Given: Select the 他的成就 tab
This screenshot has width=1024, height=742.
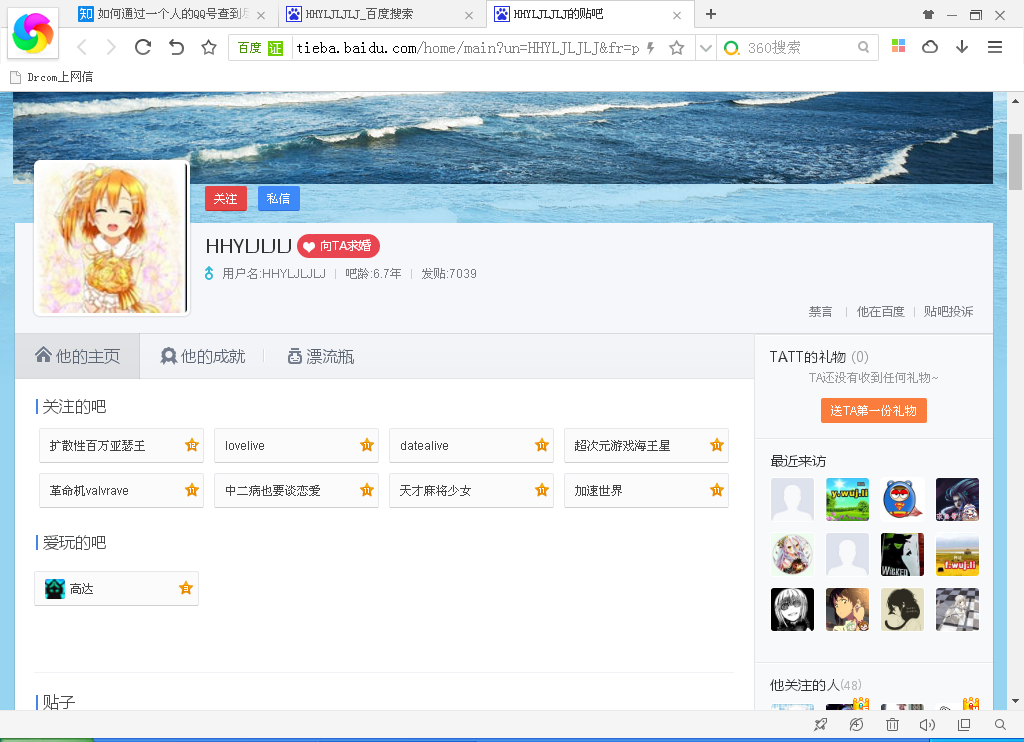Looking at the screenshot, I should pos(202,356).
